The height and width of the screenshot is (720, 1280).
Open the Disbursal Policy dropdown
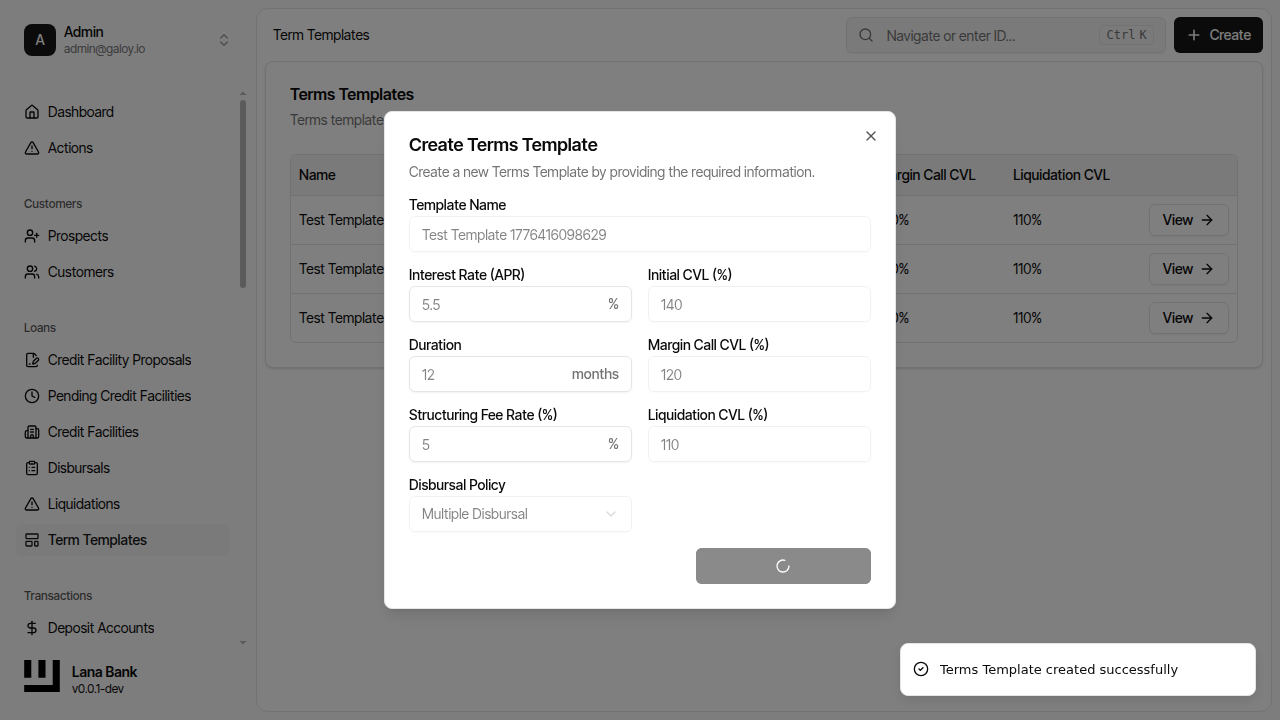(520, 513)
